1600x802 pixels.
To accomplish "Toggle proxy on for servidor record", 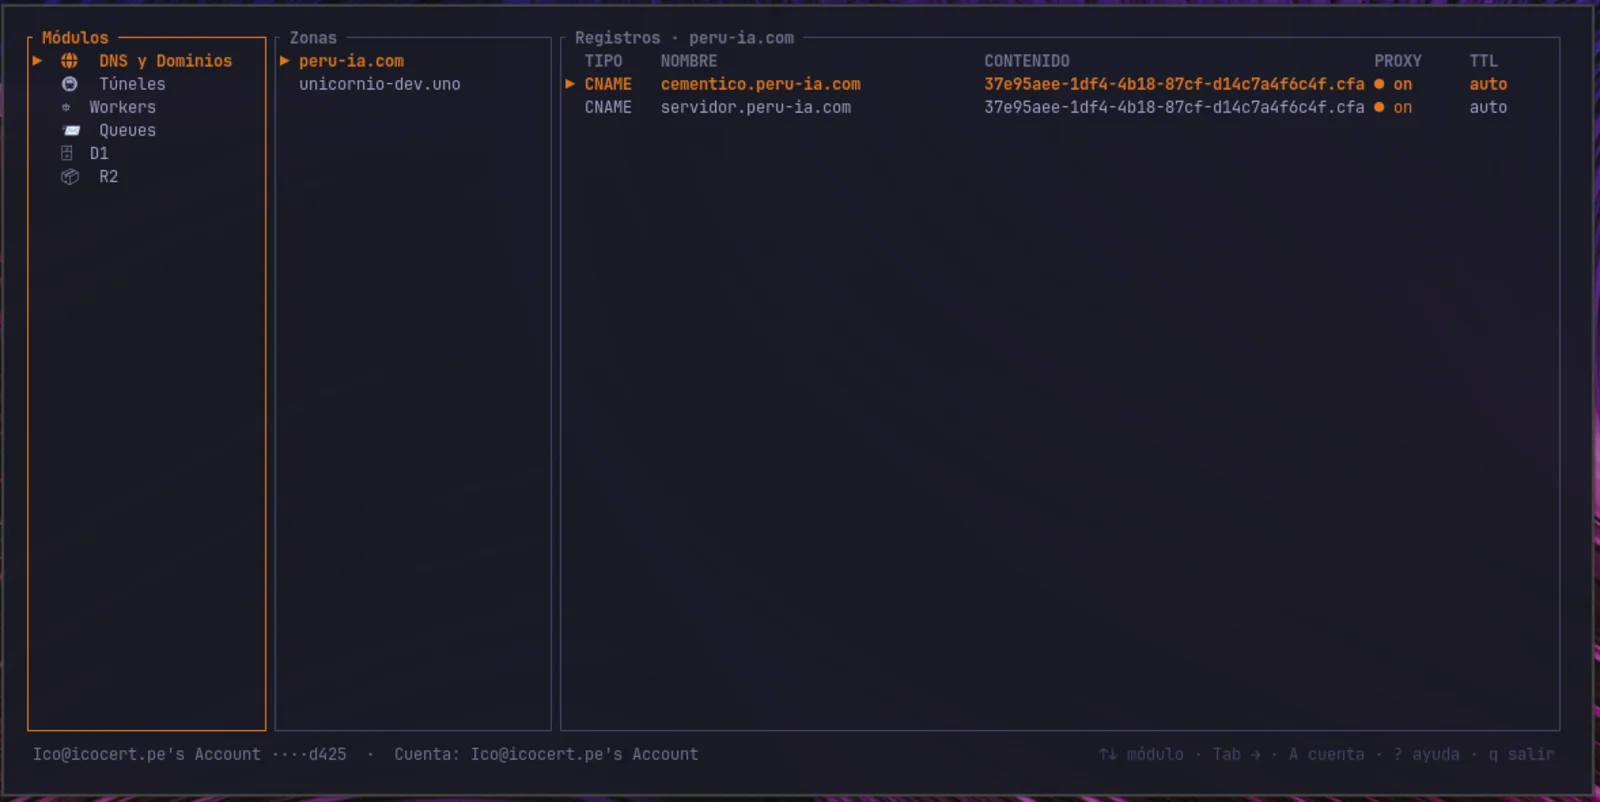I will pos(1393,107).
